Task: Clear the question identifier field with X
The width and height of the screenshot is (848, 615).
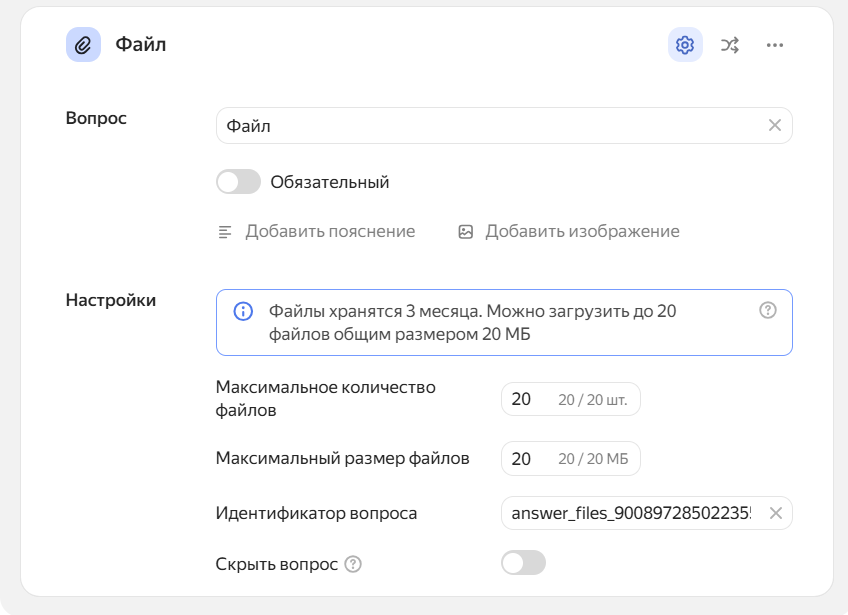Action: point(775,513)
